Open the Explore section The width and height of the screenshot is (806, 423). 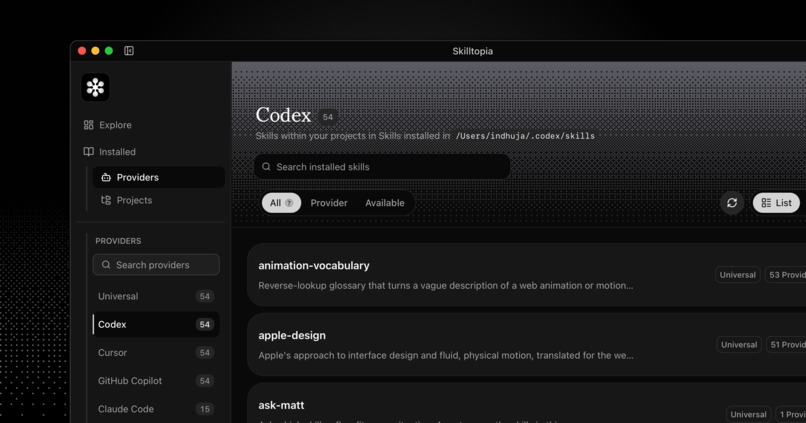pyautogui.click(x=107, y=125)
